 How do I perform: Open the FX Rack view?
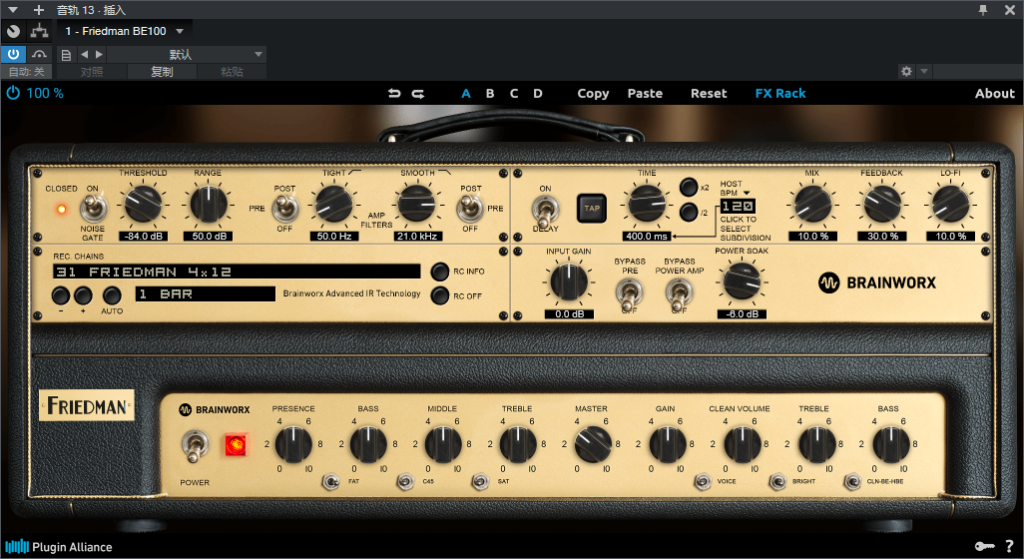(x=780, y=93)
